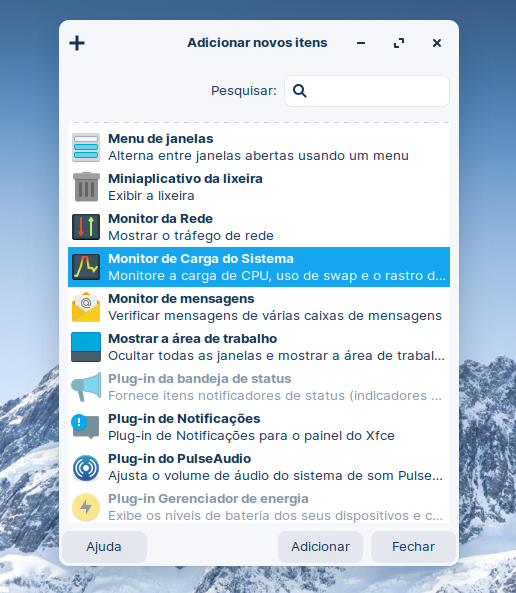This screenshot has width=516, height=593.
Task: Select the envelope icon for Monitor de mensagens
Action: click(86, 307)
